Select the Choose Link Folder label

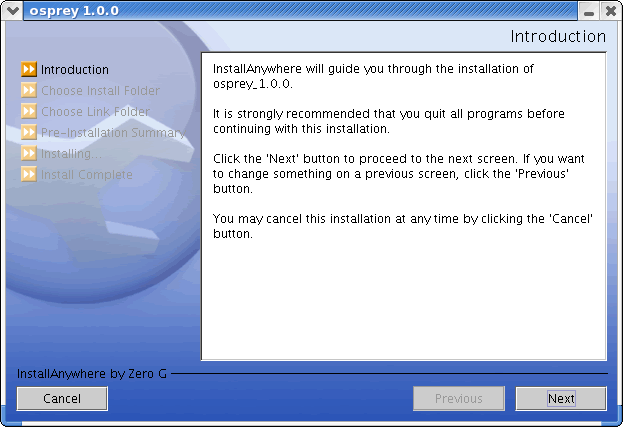[x=95, y=112]
